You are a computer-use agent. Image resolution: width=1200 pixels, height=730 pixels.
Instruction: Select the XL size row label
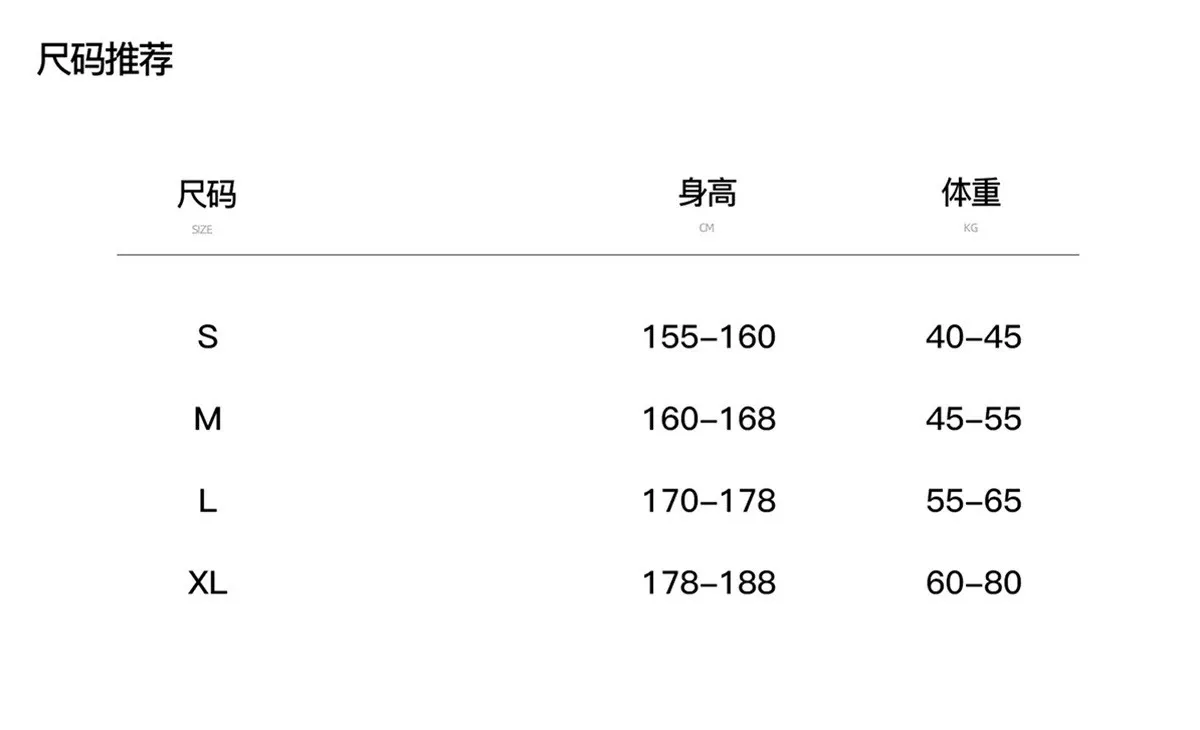[207, 583]
